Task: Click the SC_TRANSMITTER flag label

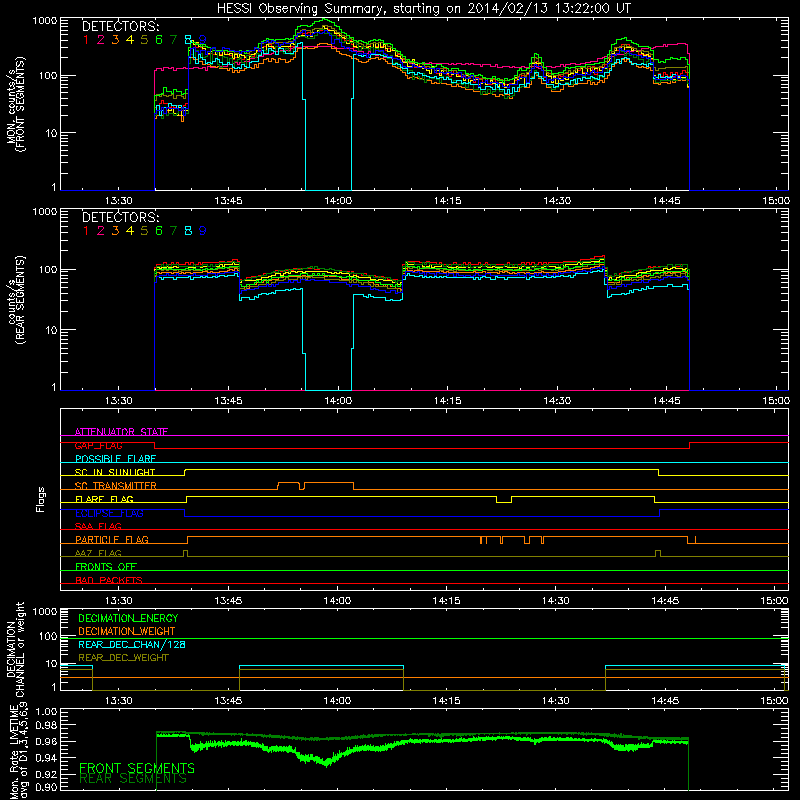Action: (116, 486)
